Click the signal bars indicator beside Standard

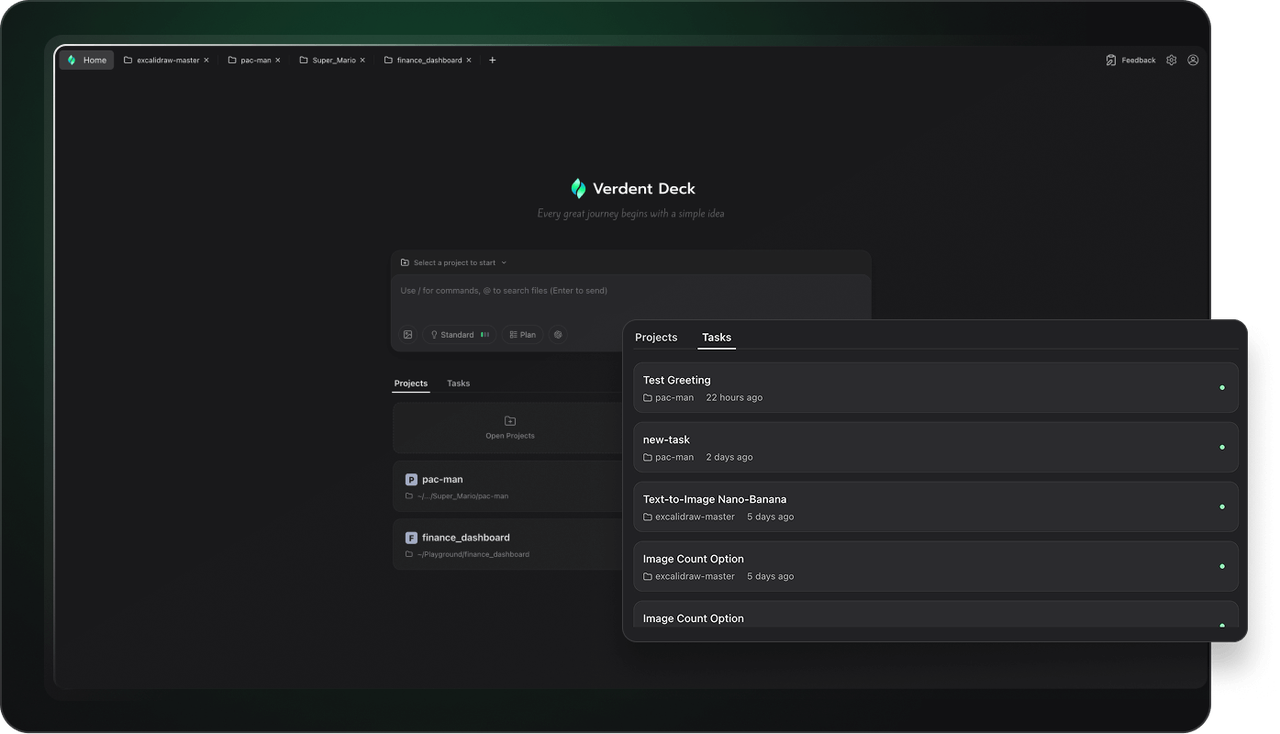coord(485,334)
